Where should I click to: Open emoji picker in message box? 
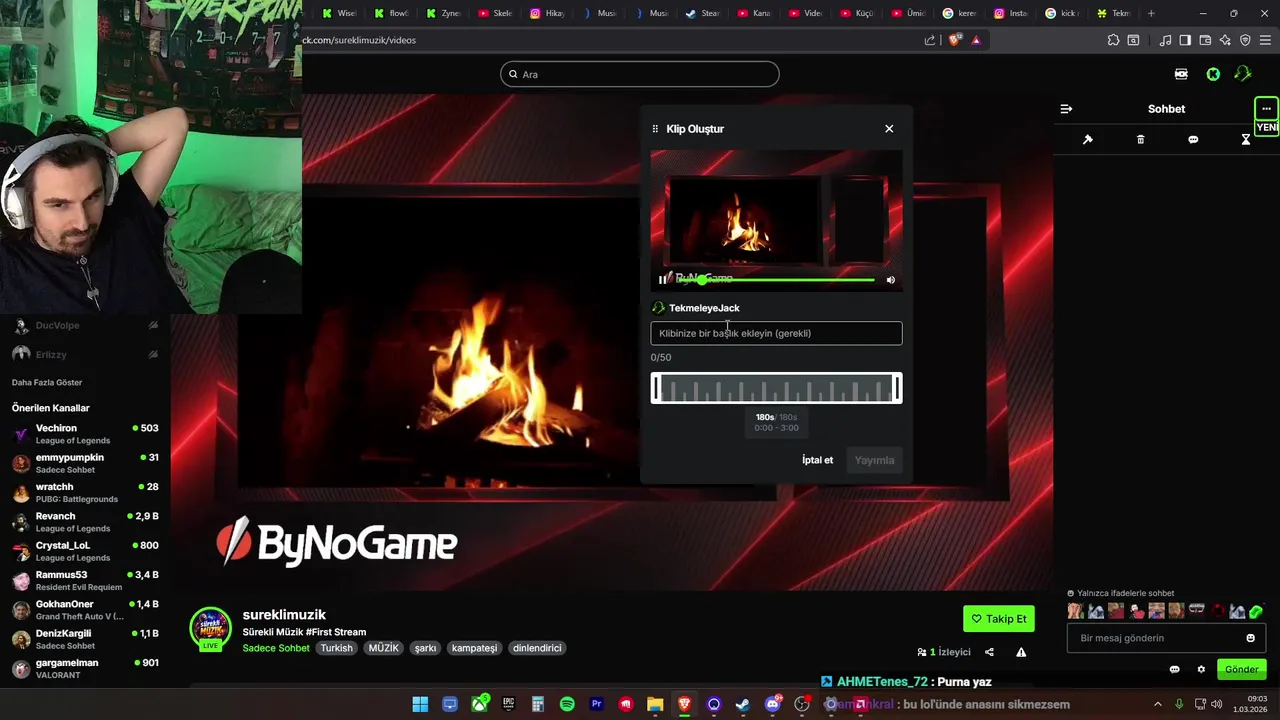pos(1250,638)
